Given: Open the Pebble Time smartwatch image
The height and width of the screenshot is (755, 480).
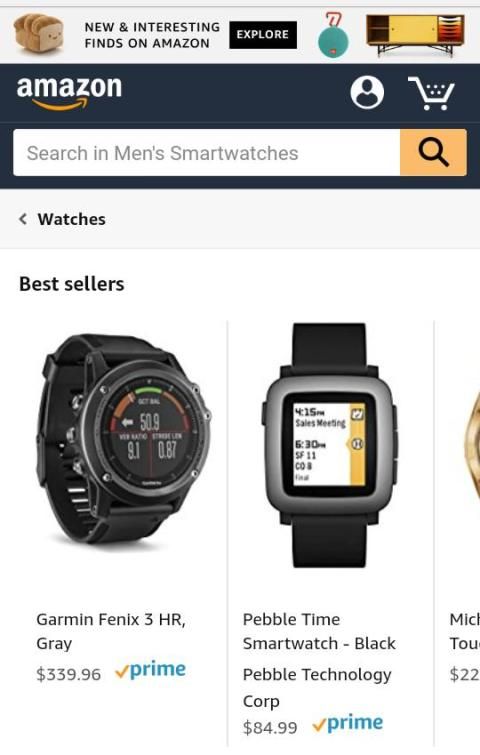Looking at the screenshot, I should pos(330,445).
